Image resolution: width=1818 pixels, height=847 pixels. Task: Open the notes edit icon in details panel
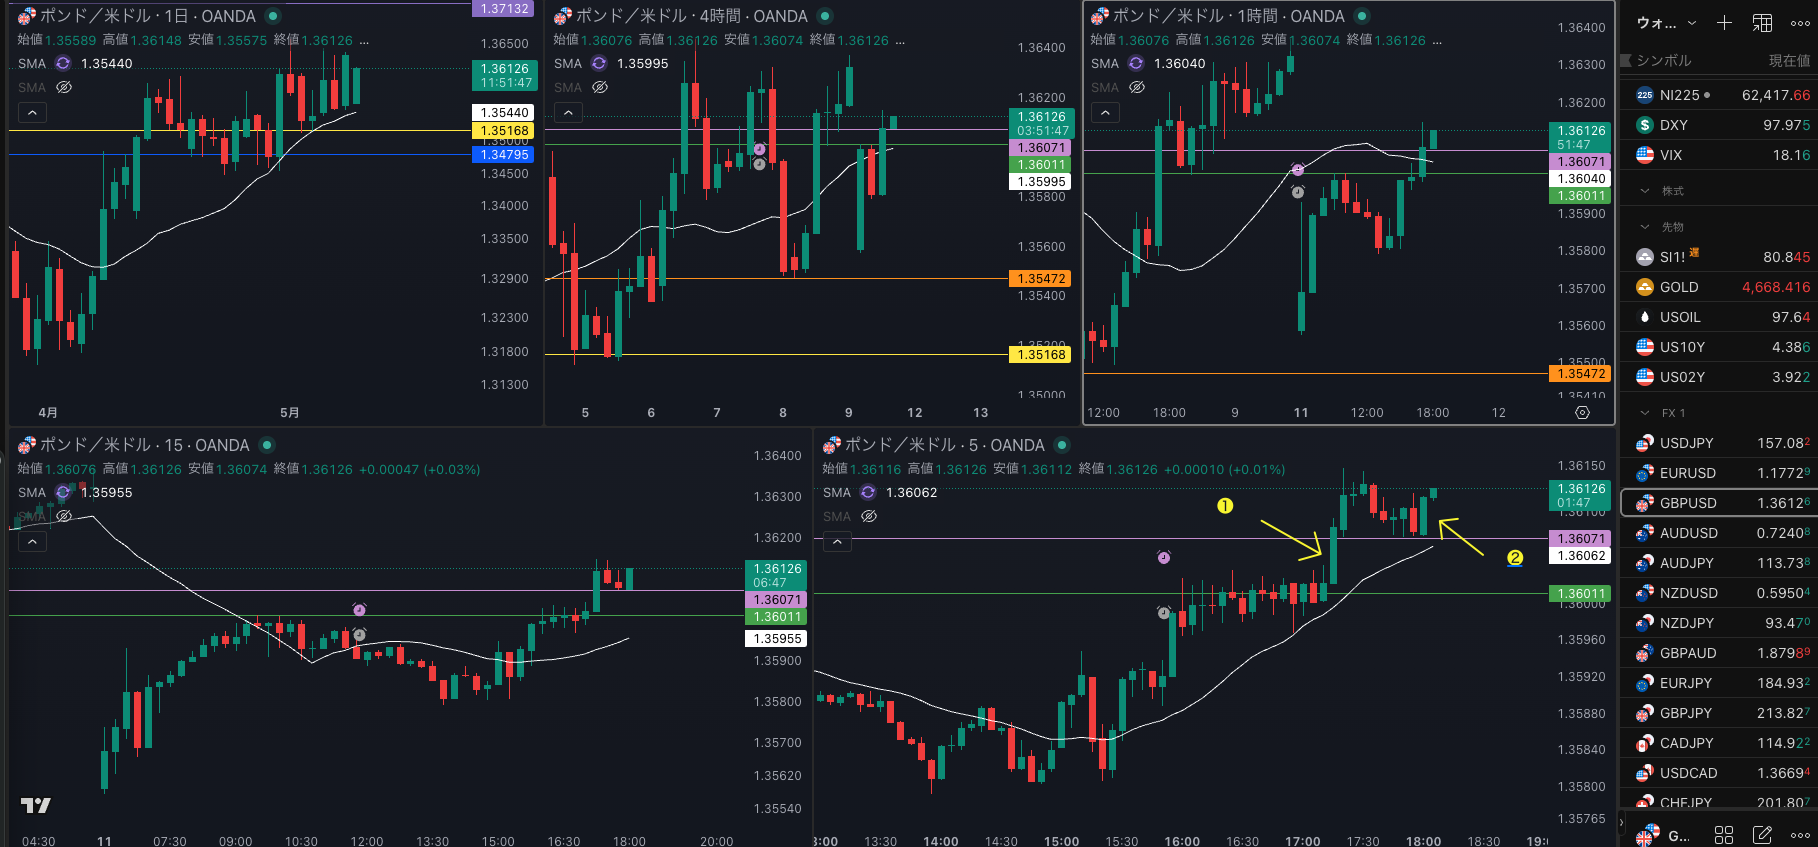1762,834
